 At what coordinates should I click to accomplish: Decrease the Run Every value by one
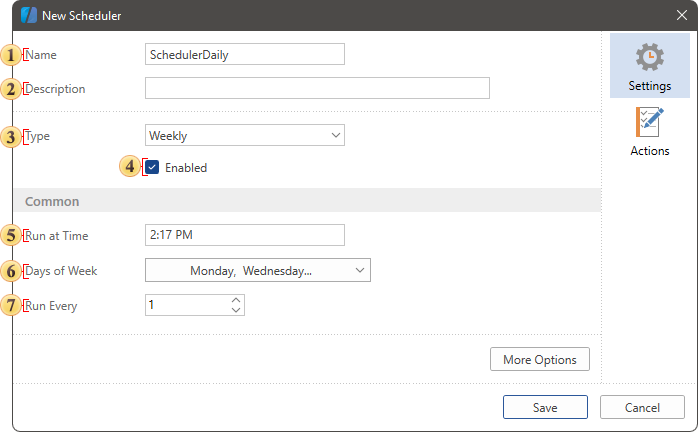[236, 311]
